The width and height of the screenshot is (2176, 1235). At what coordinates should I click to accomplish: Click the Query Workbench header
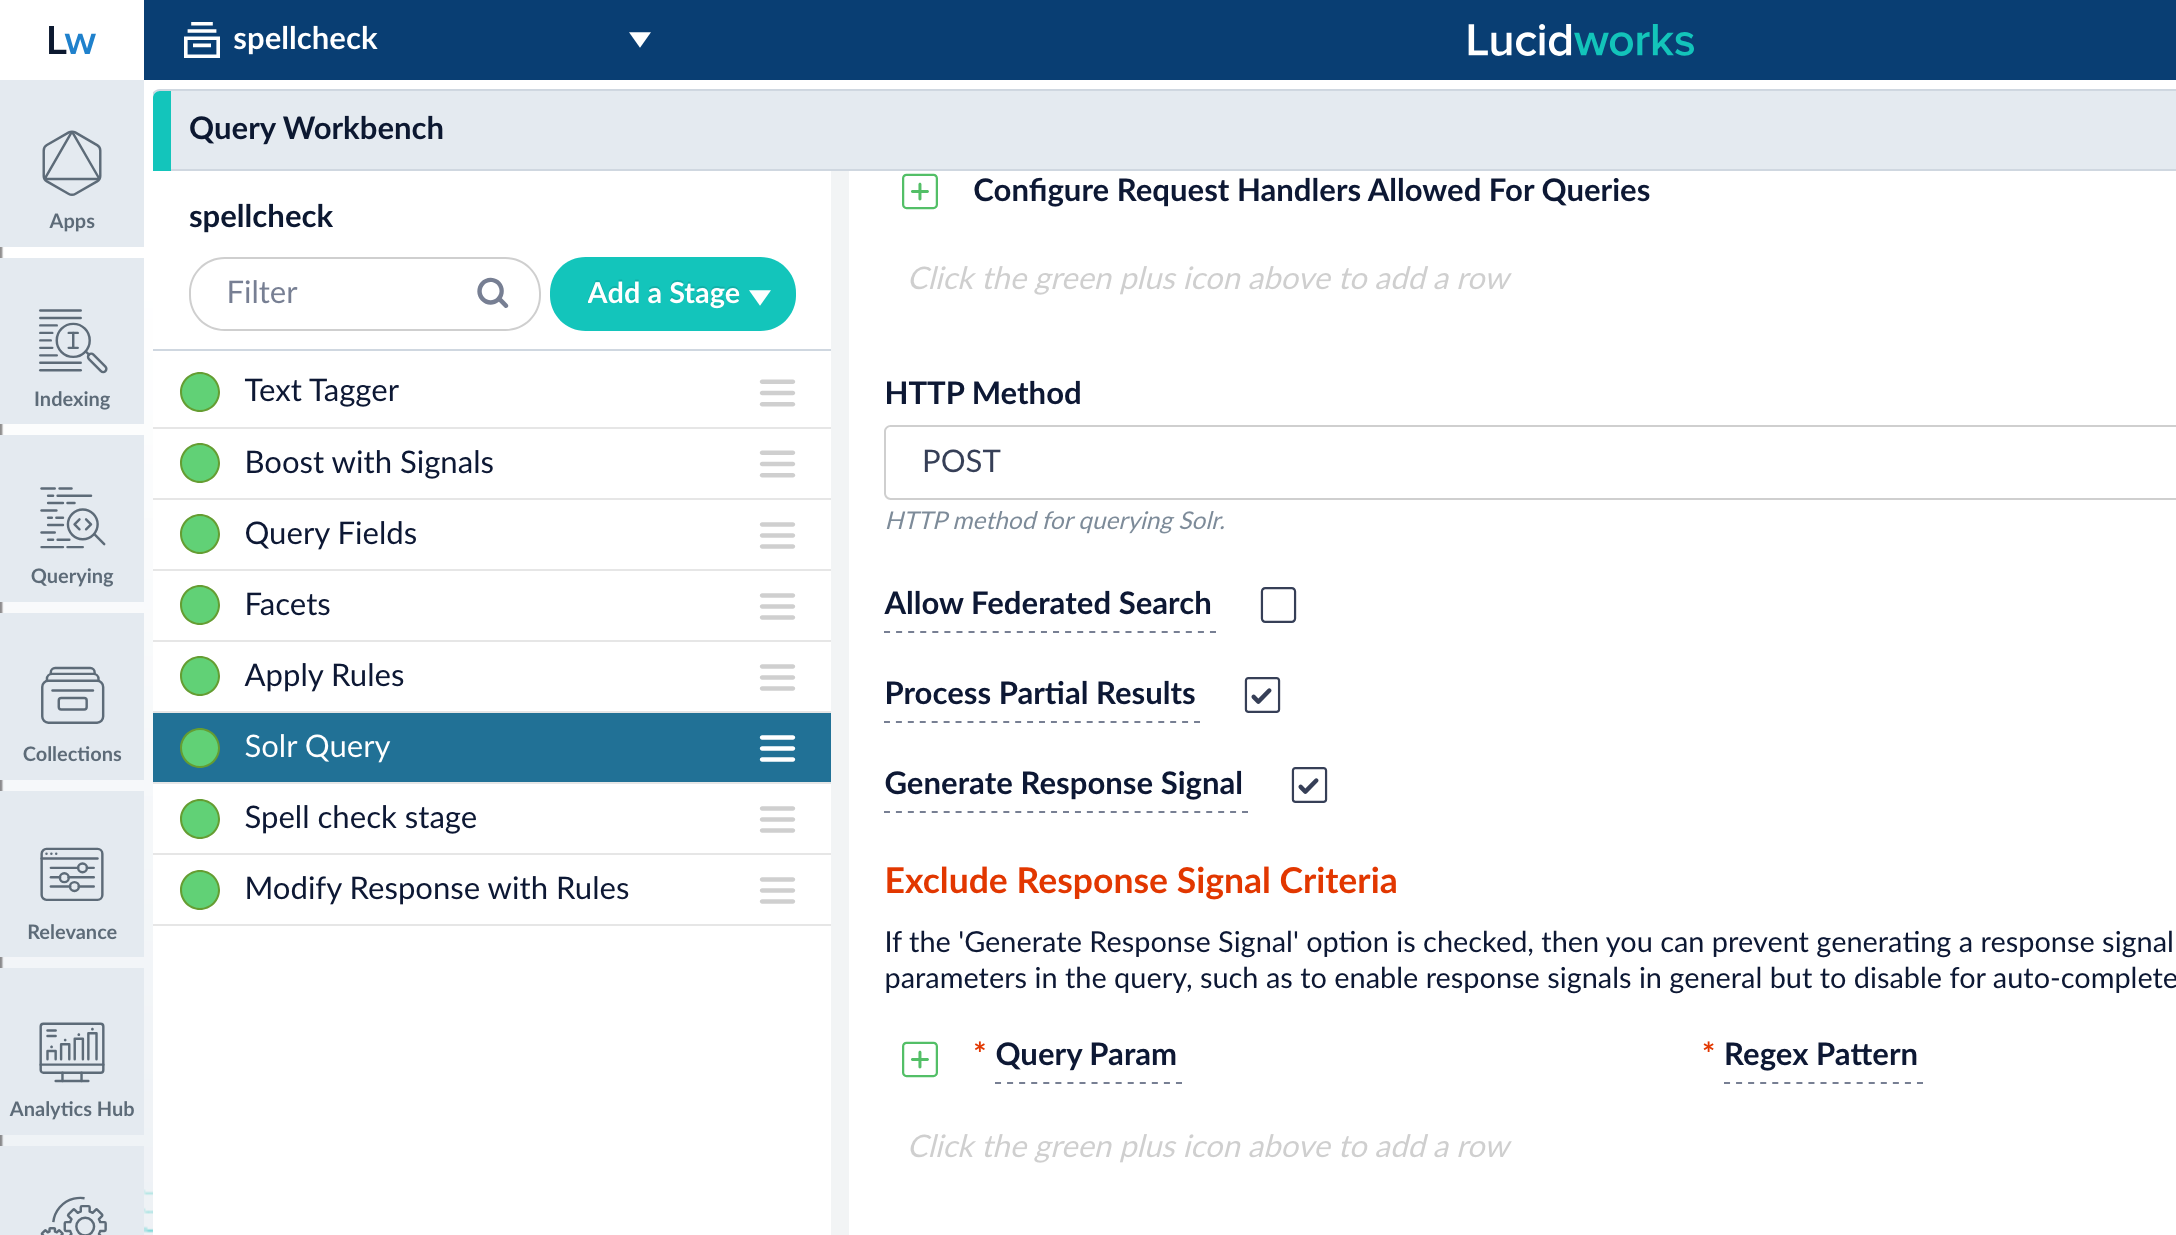coord(316,129)
